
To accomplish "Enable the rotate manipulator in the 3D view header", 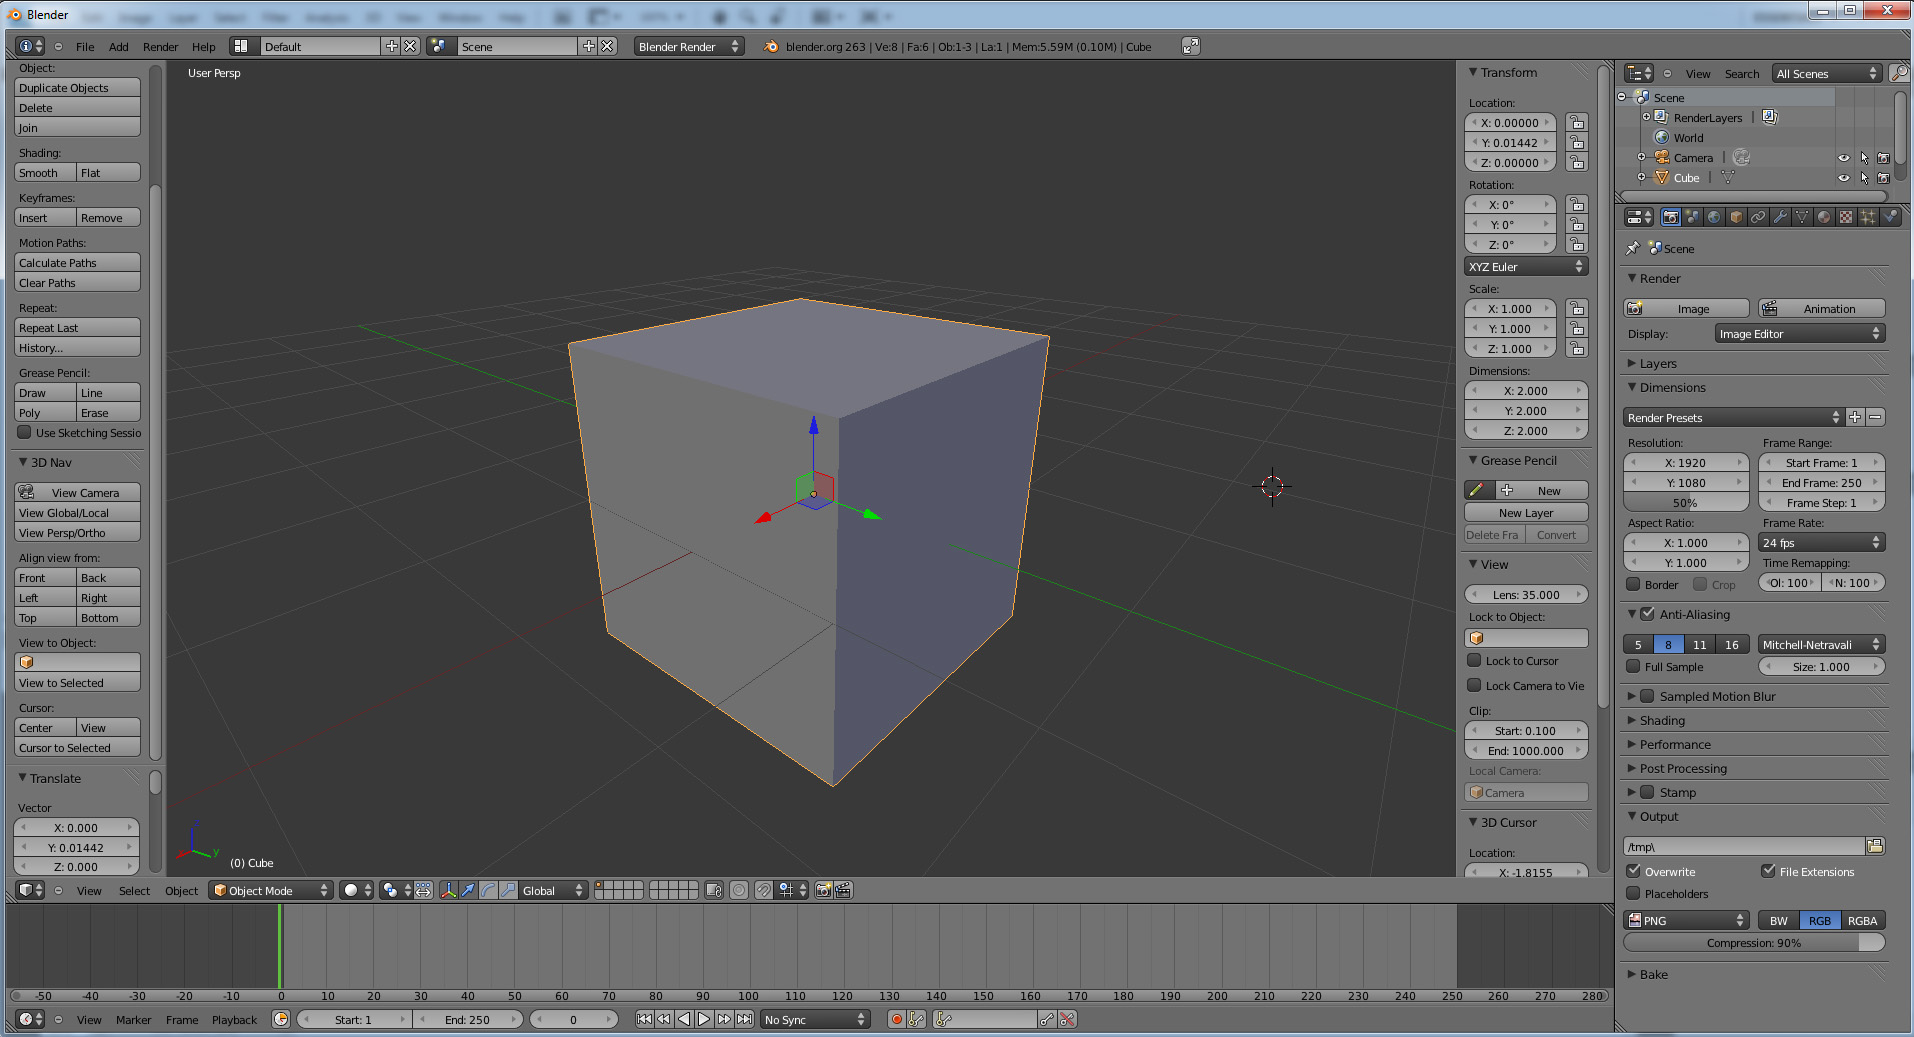I will coord(489,890).
